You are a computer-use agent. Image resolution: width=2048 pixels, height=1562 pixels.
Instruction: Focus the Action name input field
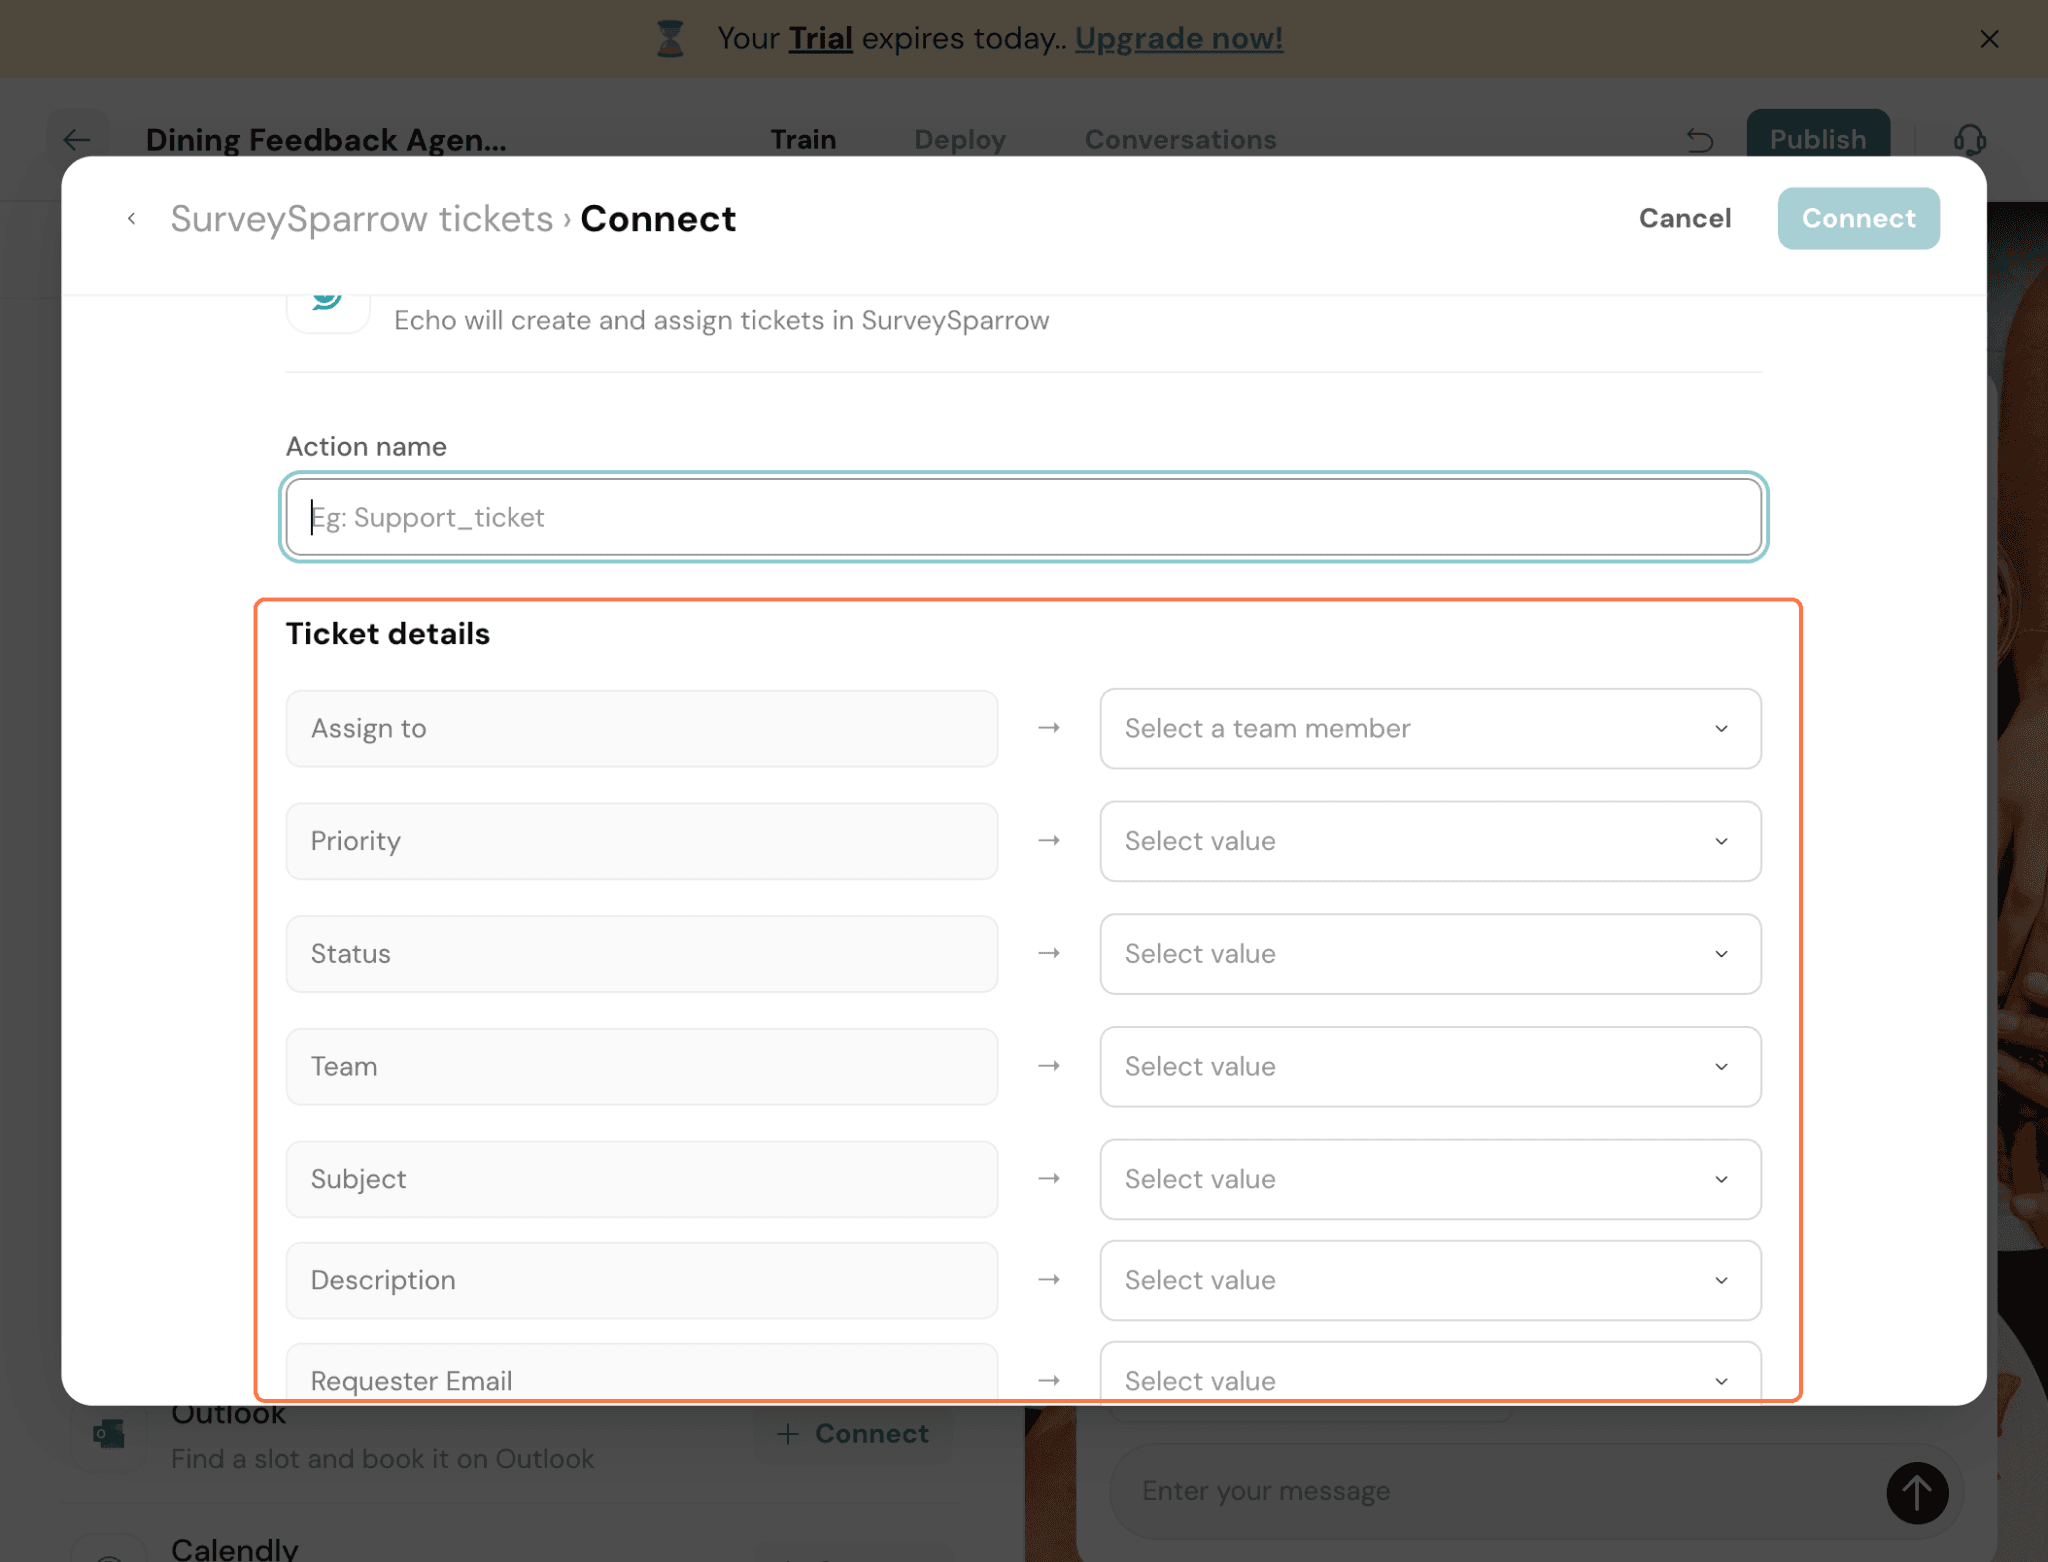pos(1023,517)
